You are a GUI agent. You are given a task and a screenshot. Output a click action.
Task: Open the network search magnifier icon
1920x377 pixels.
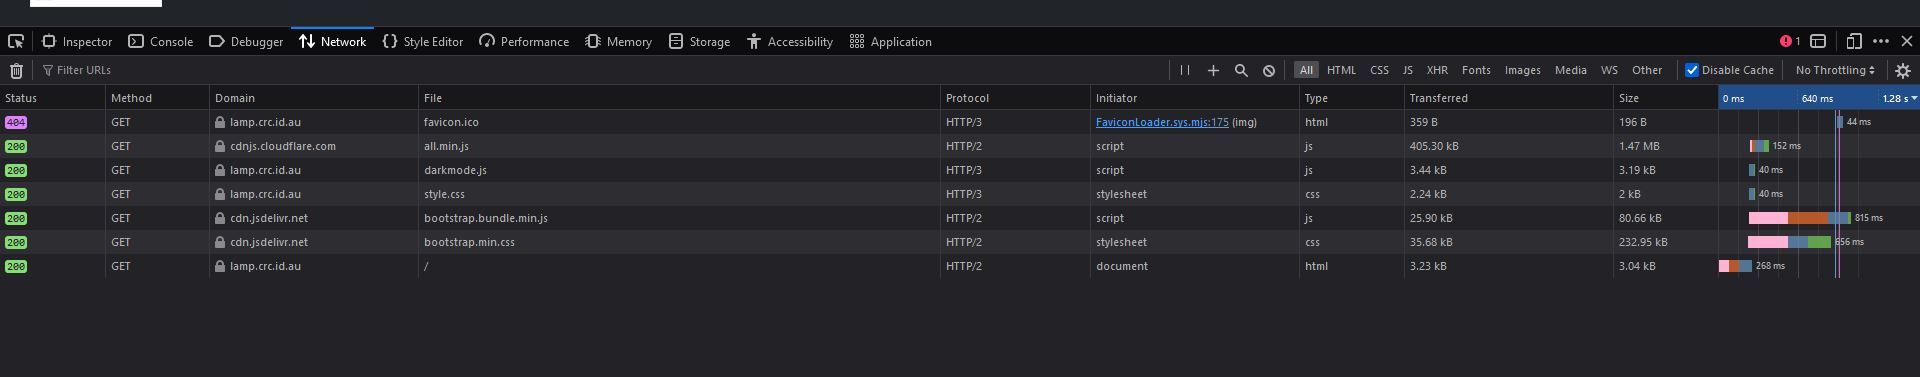click(x=1241, y=70)
